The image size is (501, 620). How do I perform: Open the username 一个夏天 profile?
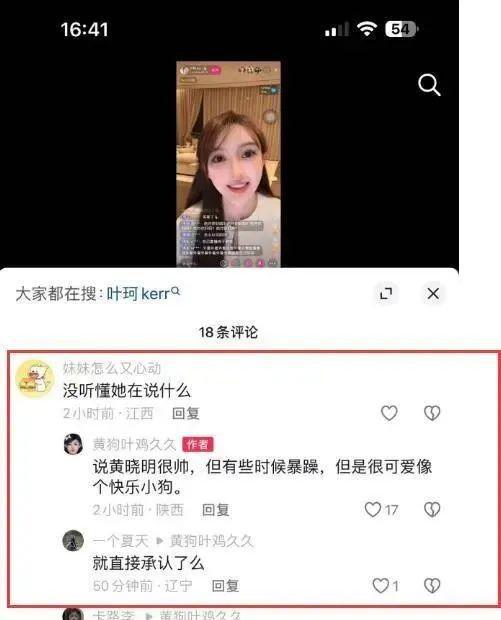121,541
